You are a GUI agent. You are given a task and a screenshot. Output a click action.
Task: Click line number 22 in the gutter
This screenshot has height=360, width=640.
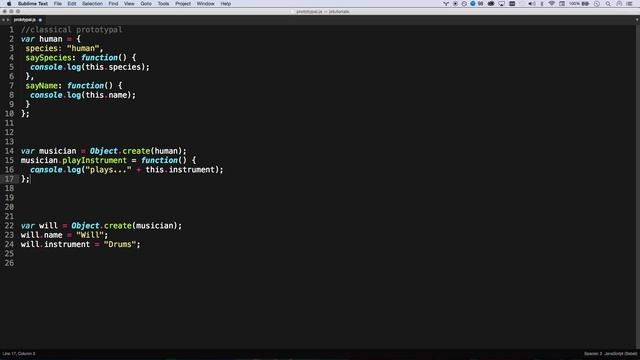pos(9,226)
